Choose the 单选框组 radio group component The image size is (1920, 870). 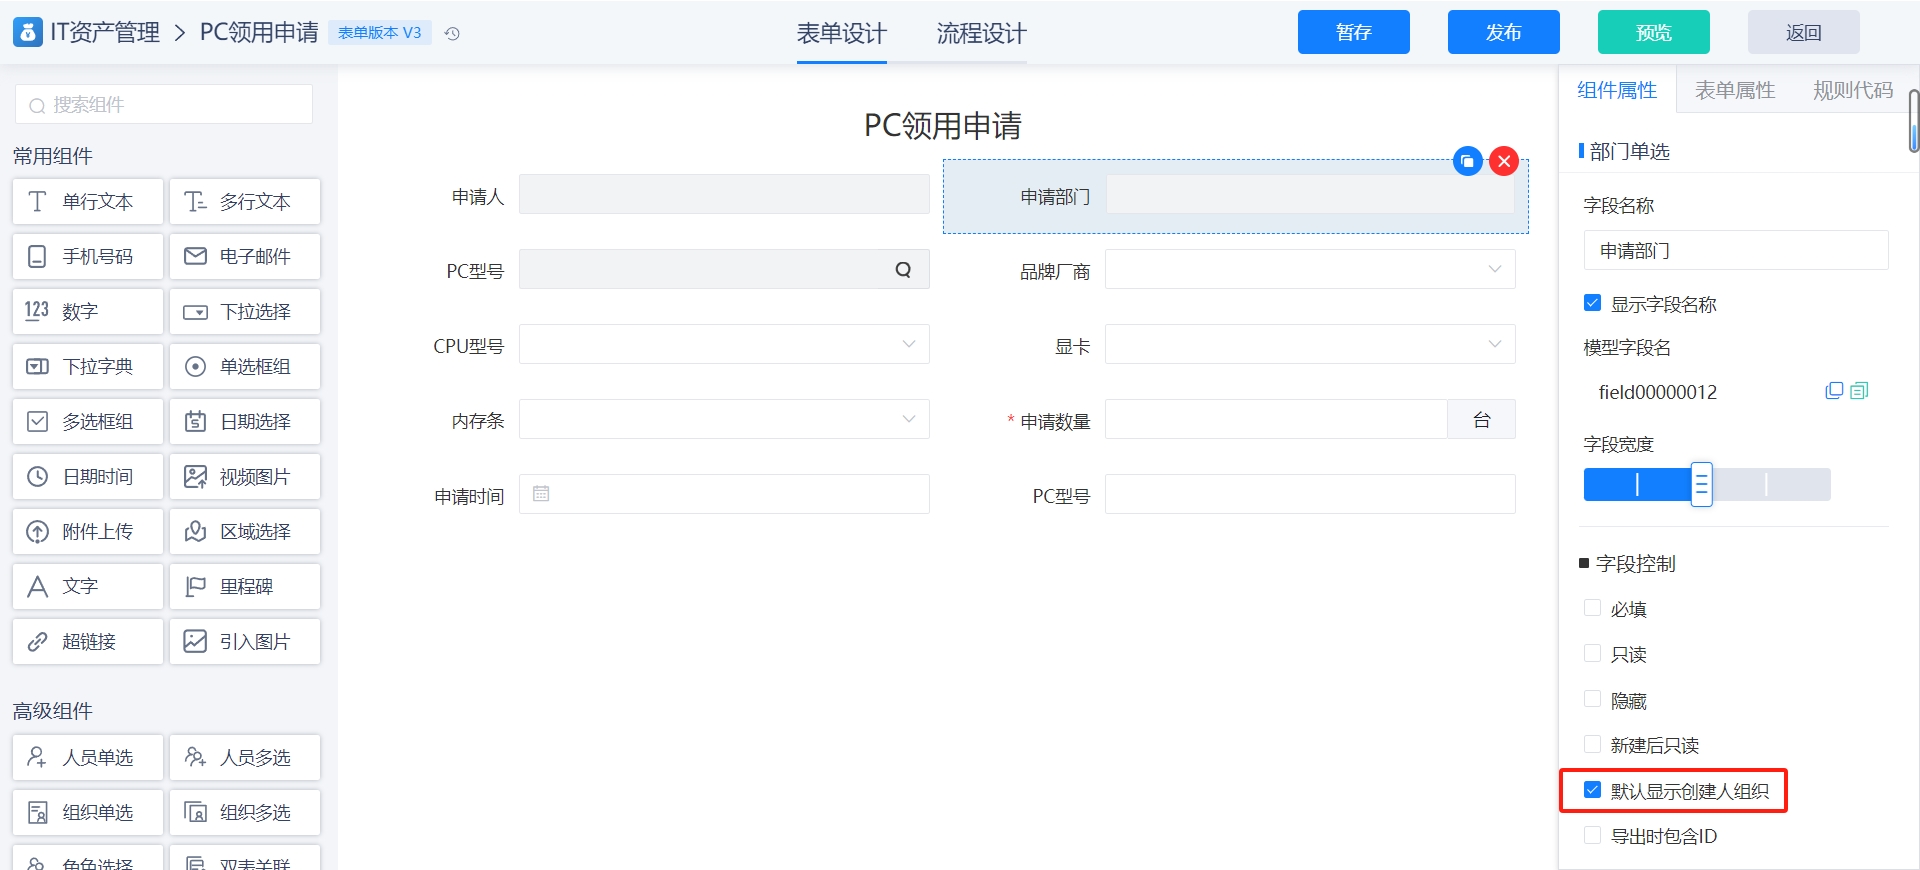click(245, 366)
